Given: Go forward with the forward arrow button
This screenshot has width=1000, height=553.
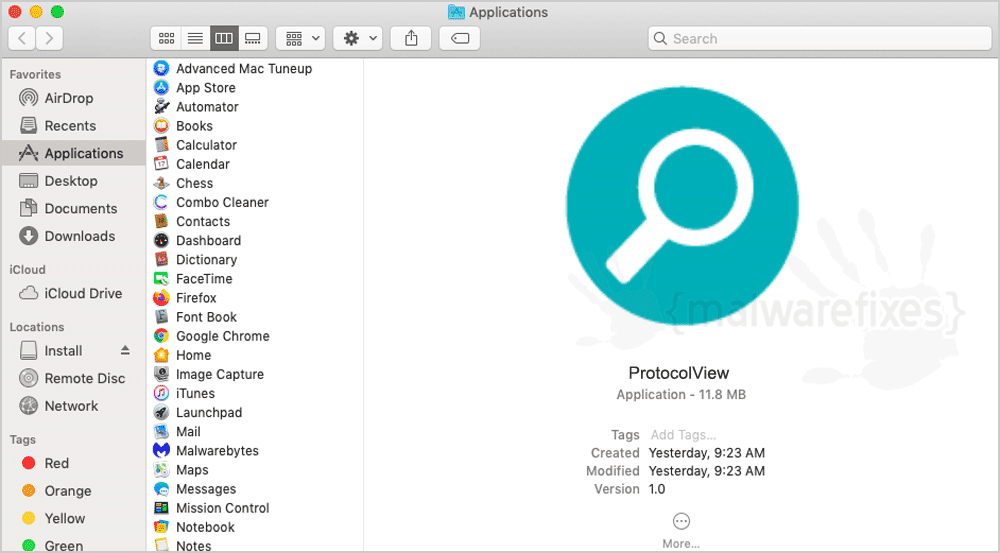Looking at the screenshot, I should click(x=50, y=38).
